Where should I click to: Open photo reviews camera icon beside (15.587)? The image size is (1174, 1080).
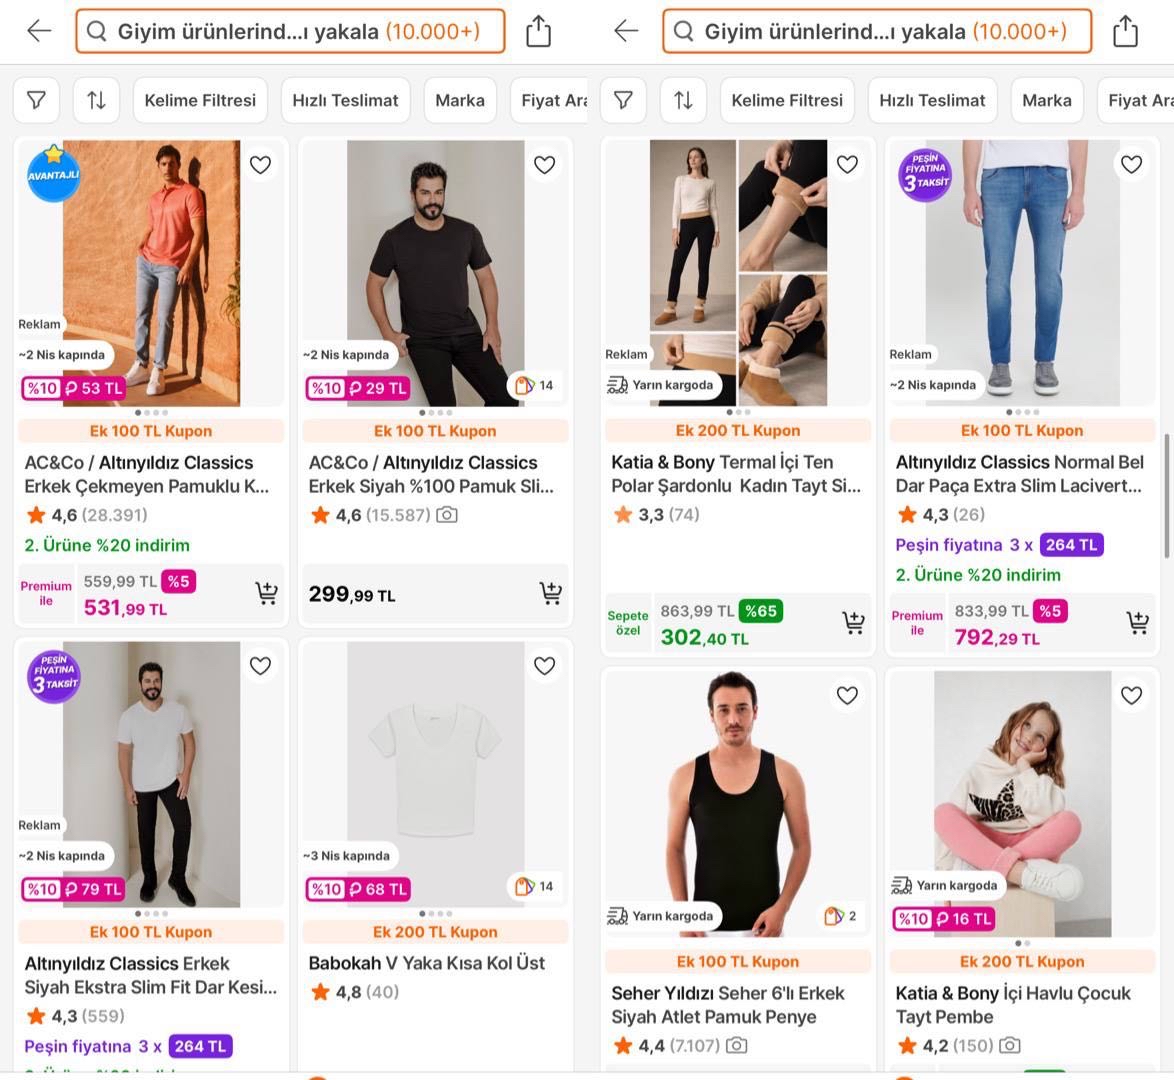pos(447,515)
